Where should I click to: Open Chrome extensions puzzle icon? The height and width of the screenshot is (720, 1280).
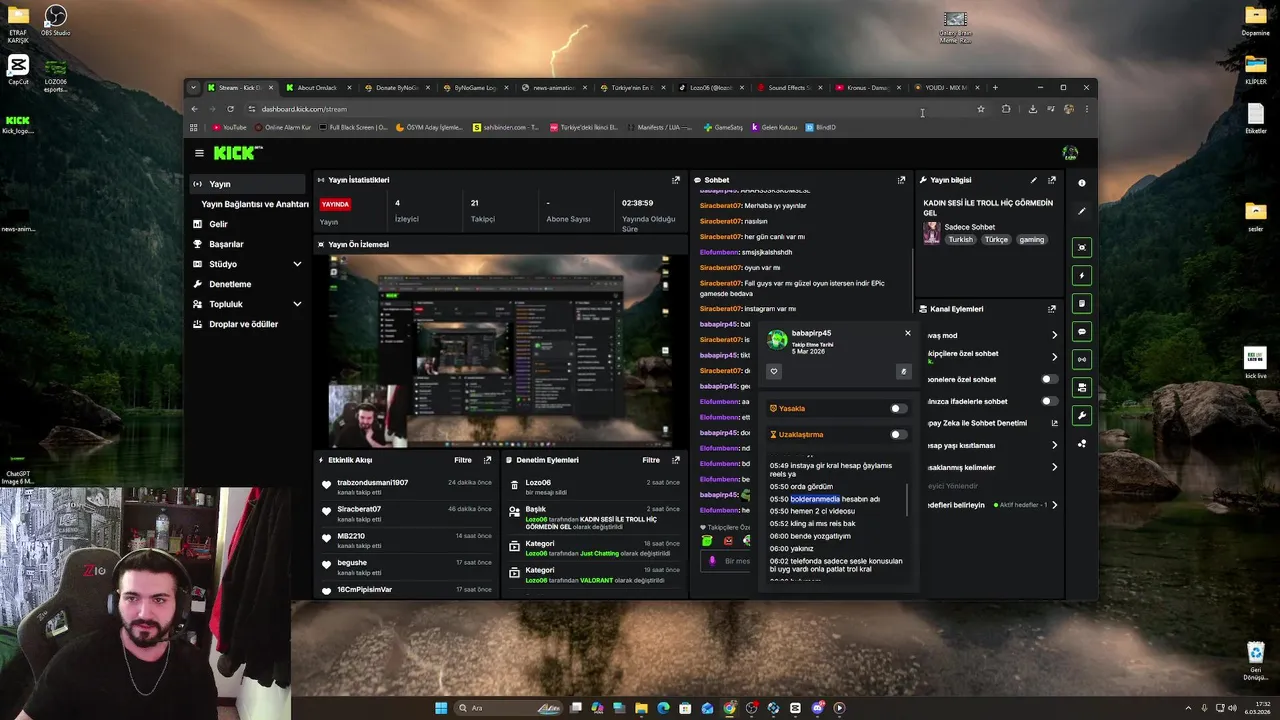[1006, 109]
